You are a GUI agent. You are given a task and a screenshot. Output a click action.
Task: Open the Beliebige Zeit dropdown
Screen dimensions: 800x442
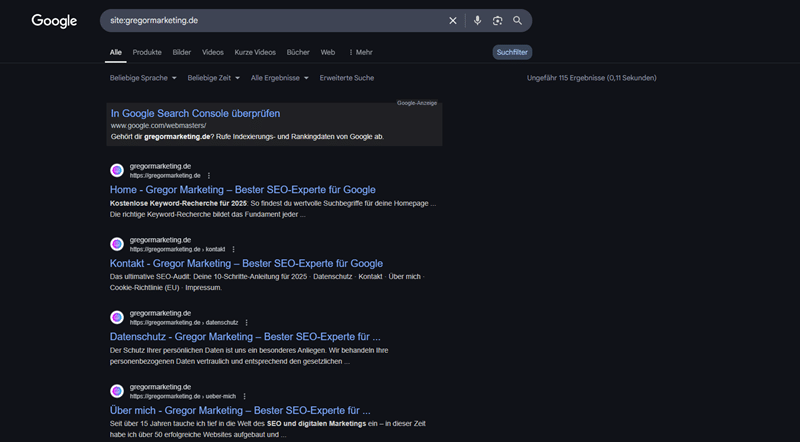(213, 78)
